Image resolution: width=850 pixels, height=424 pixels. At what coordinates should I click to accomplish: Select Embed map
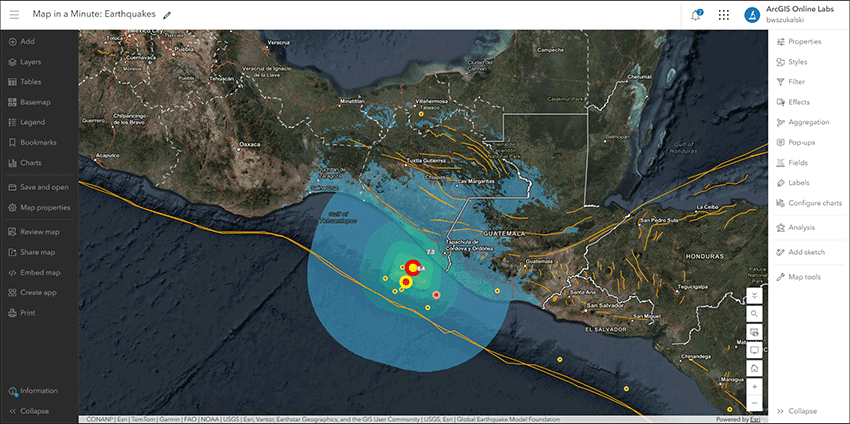coord(34,273)
